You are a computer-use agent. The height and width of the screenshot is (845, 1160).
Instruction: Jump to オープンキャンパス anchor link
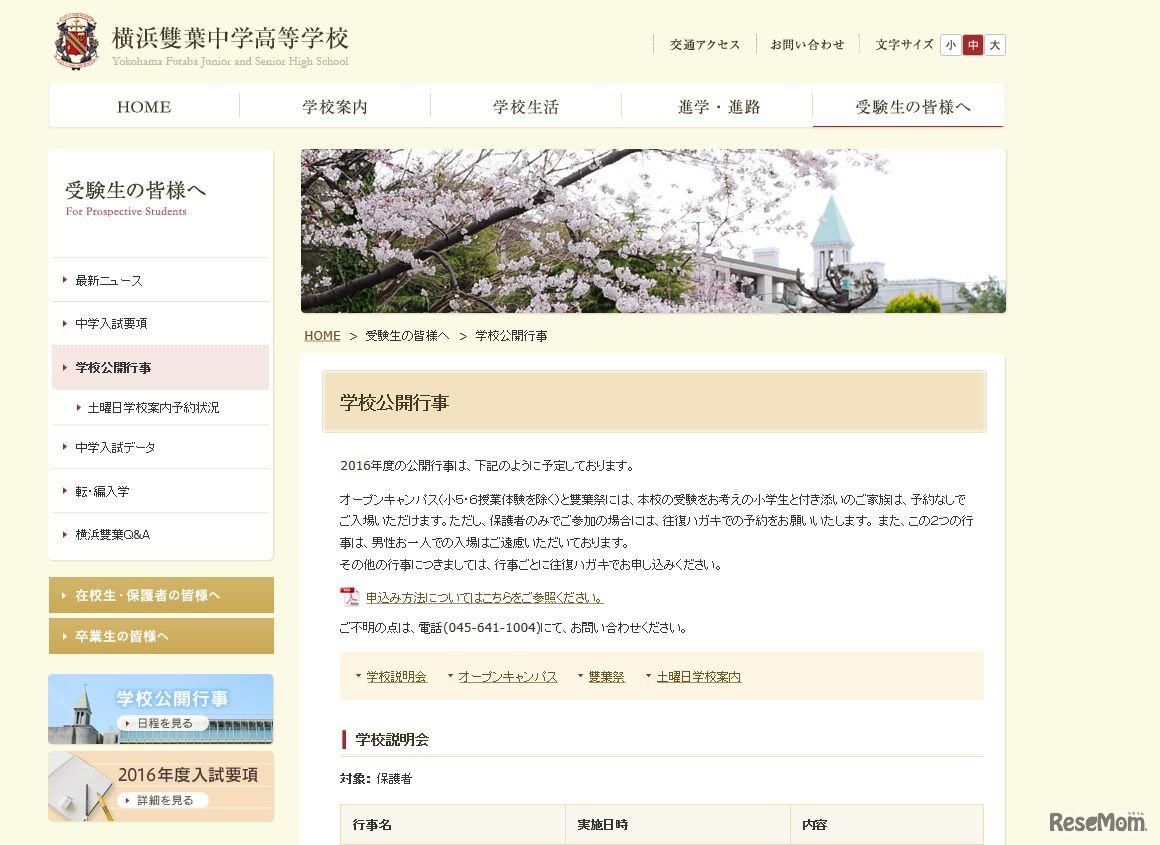coord(508,676)
